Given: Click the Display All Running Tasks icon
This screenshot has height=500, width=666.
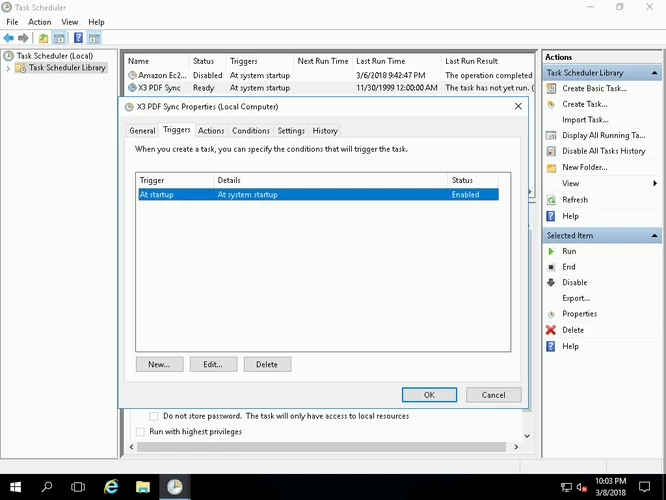Looking at the screenshot, I should click(x=551, y=136).
